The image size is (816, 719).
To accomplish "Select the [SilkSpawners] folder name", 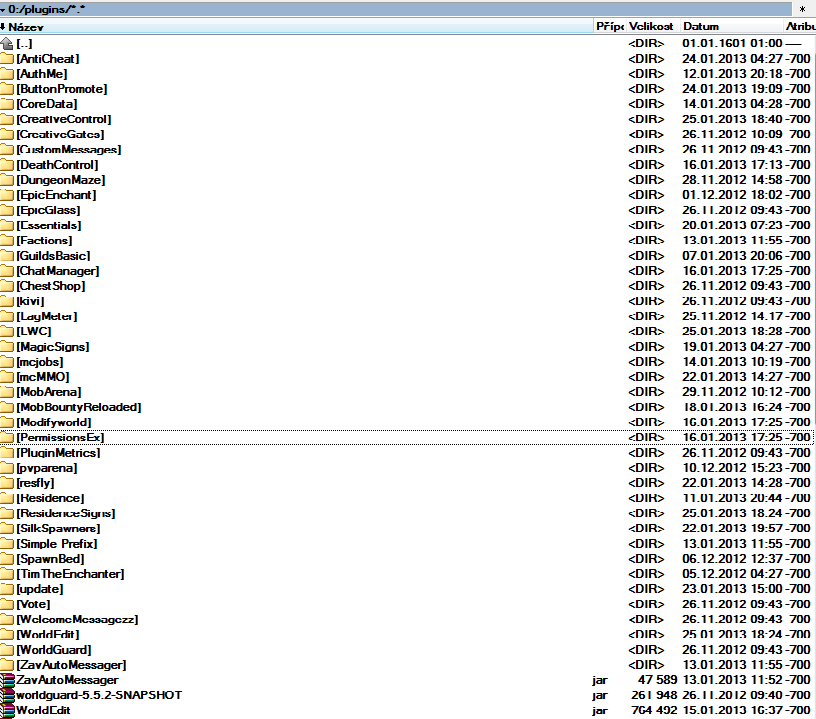I will pyautogui.click(x=58, y=529).
